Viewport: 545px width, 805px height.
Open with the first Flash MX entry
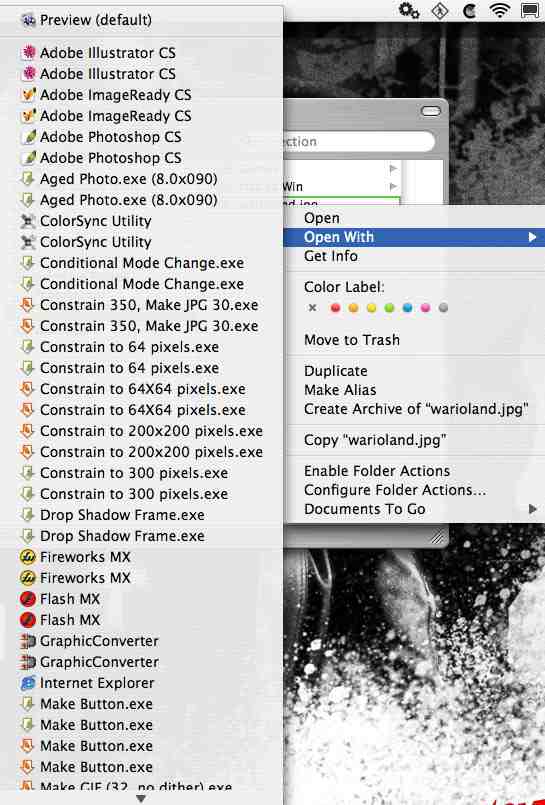point(141,599)
